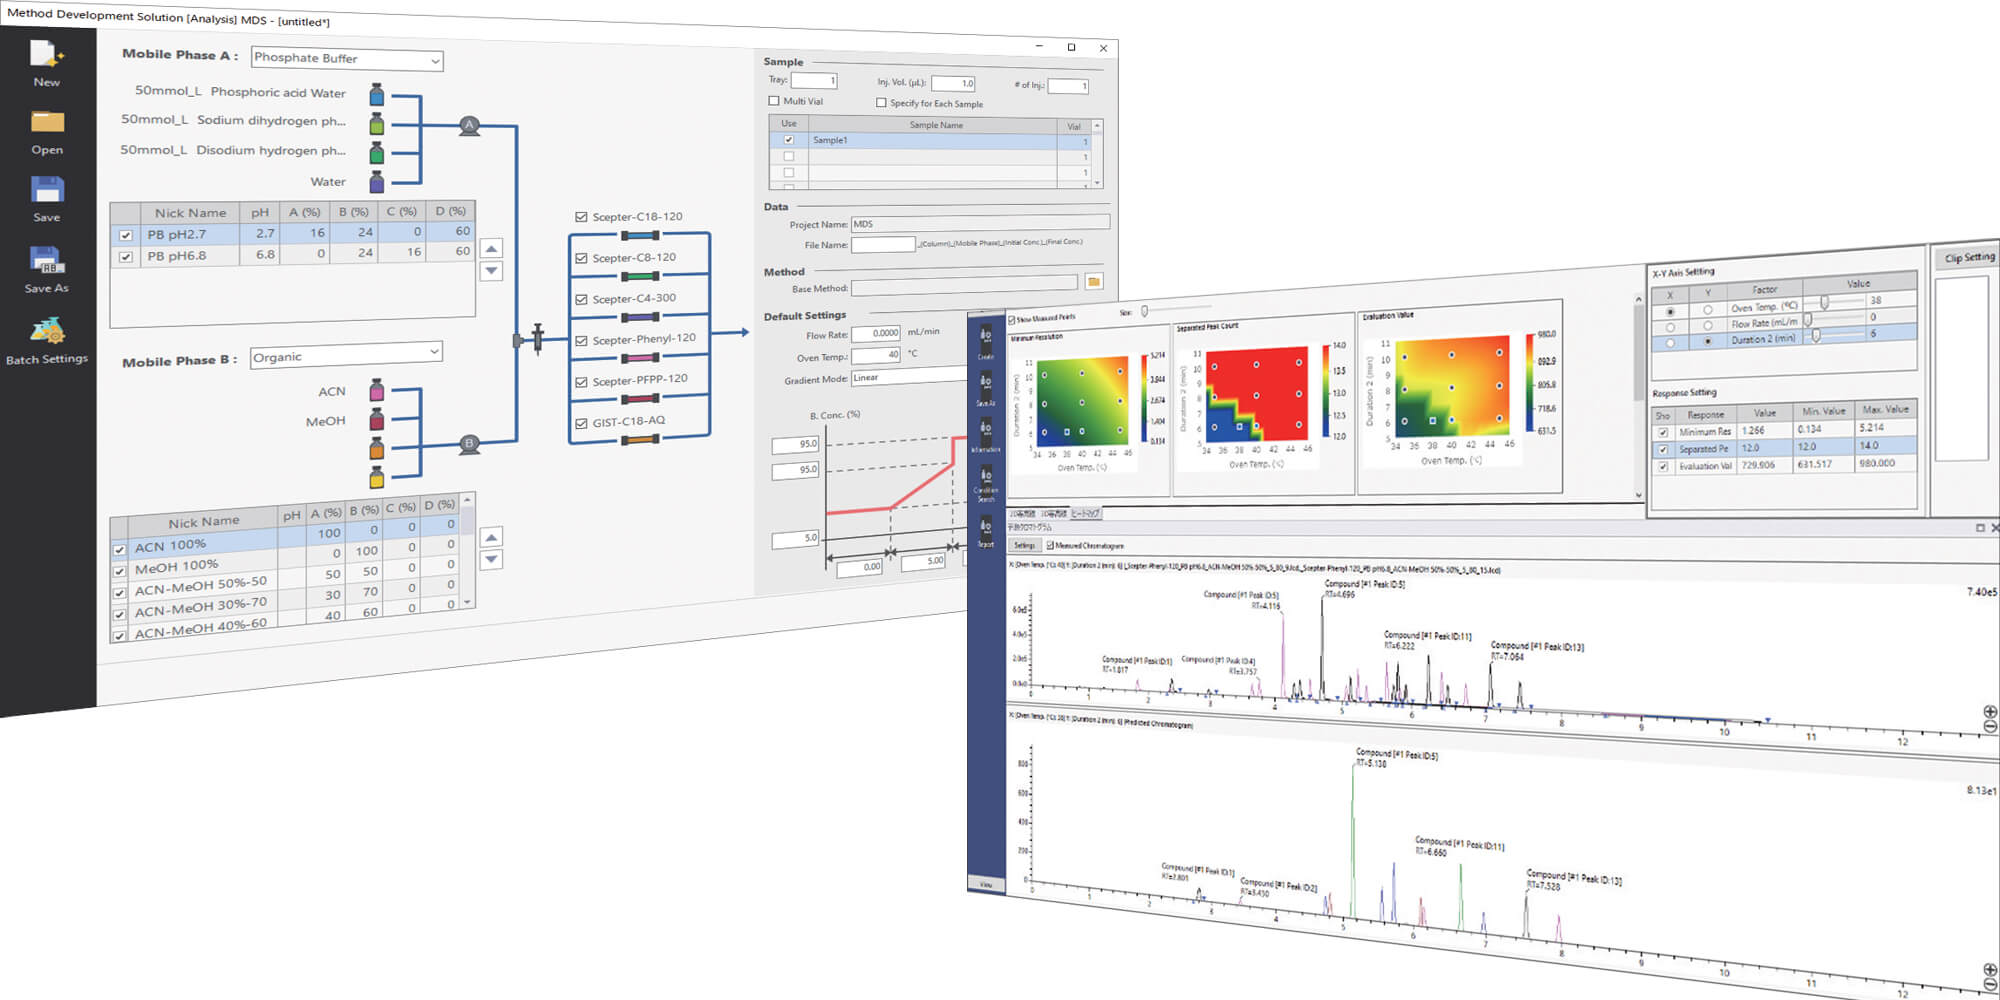Select Y axis radio for Duration 2
This screenshot has width=2000, height=1000.
pos(1707,341)
